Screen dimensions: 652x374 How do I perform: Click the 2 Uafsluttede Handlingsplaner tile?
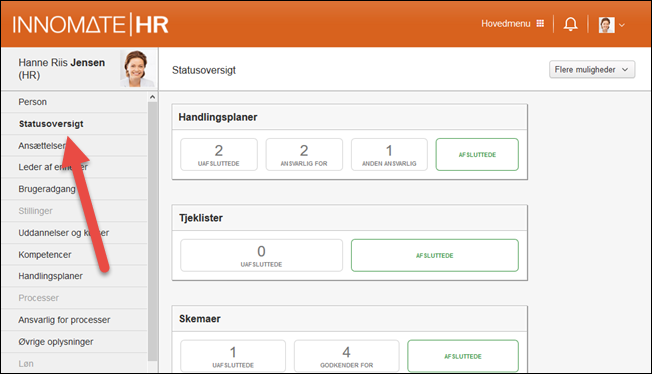click(219, 154)
